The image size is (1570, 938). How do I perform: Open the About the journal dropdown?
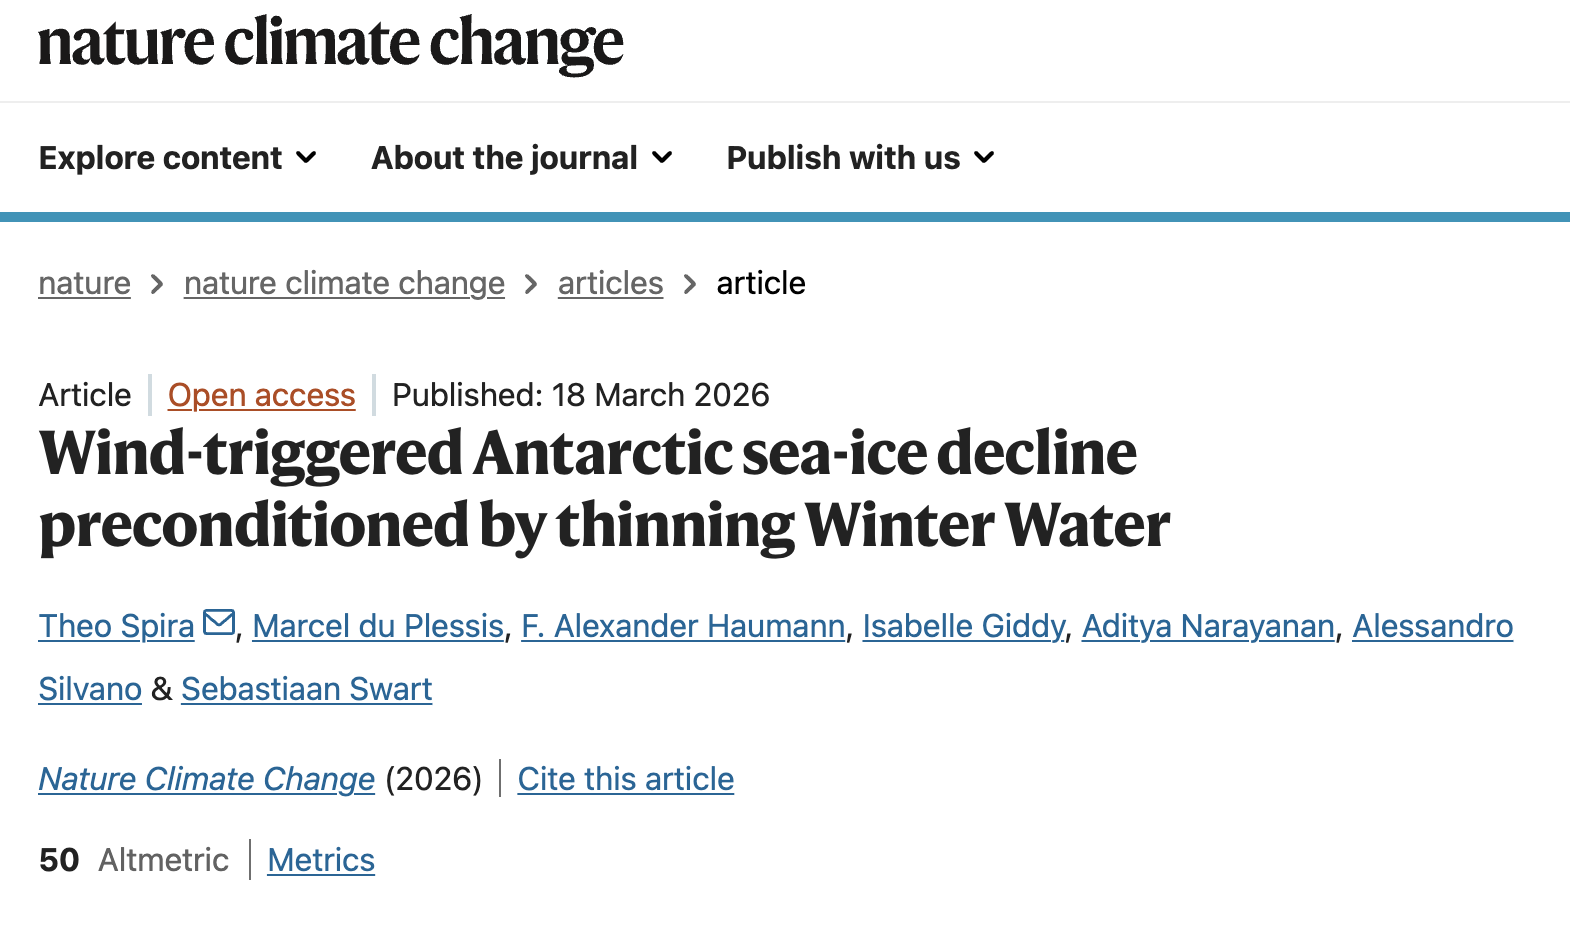tap(521, 158)
